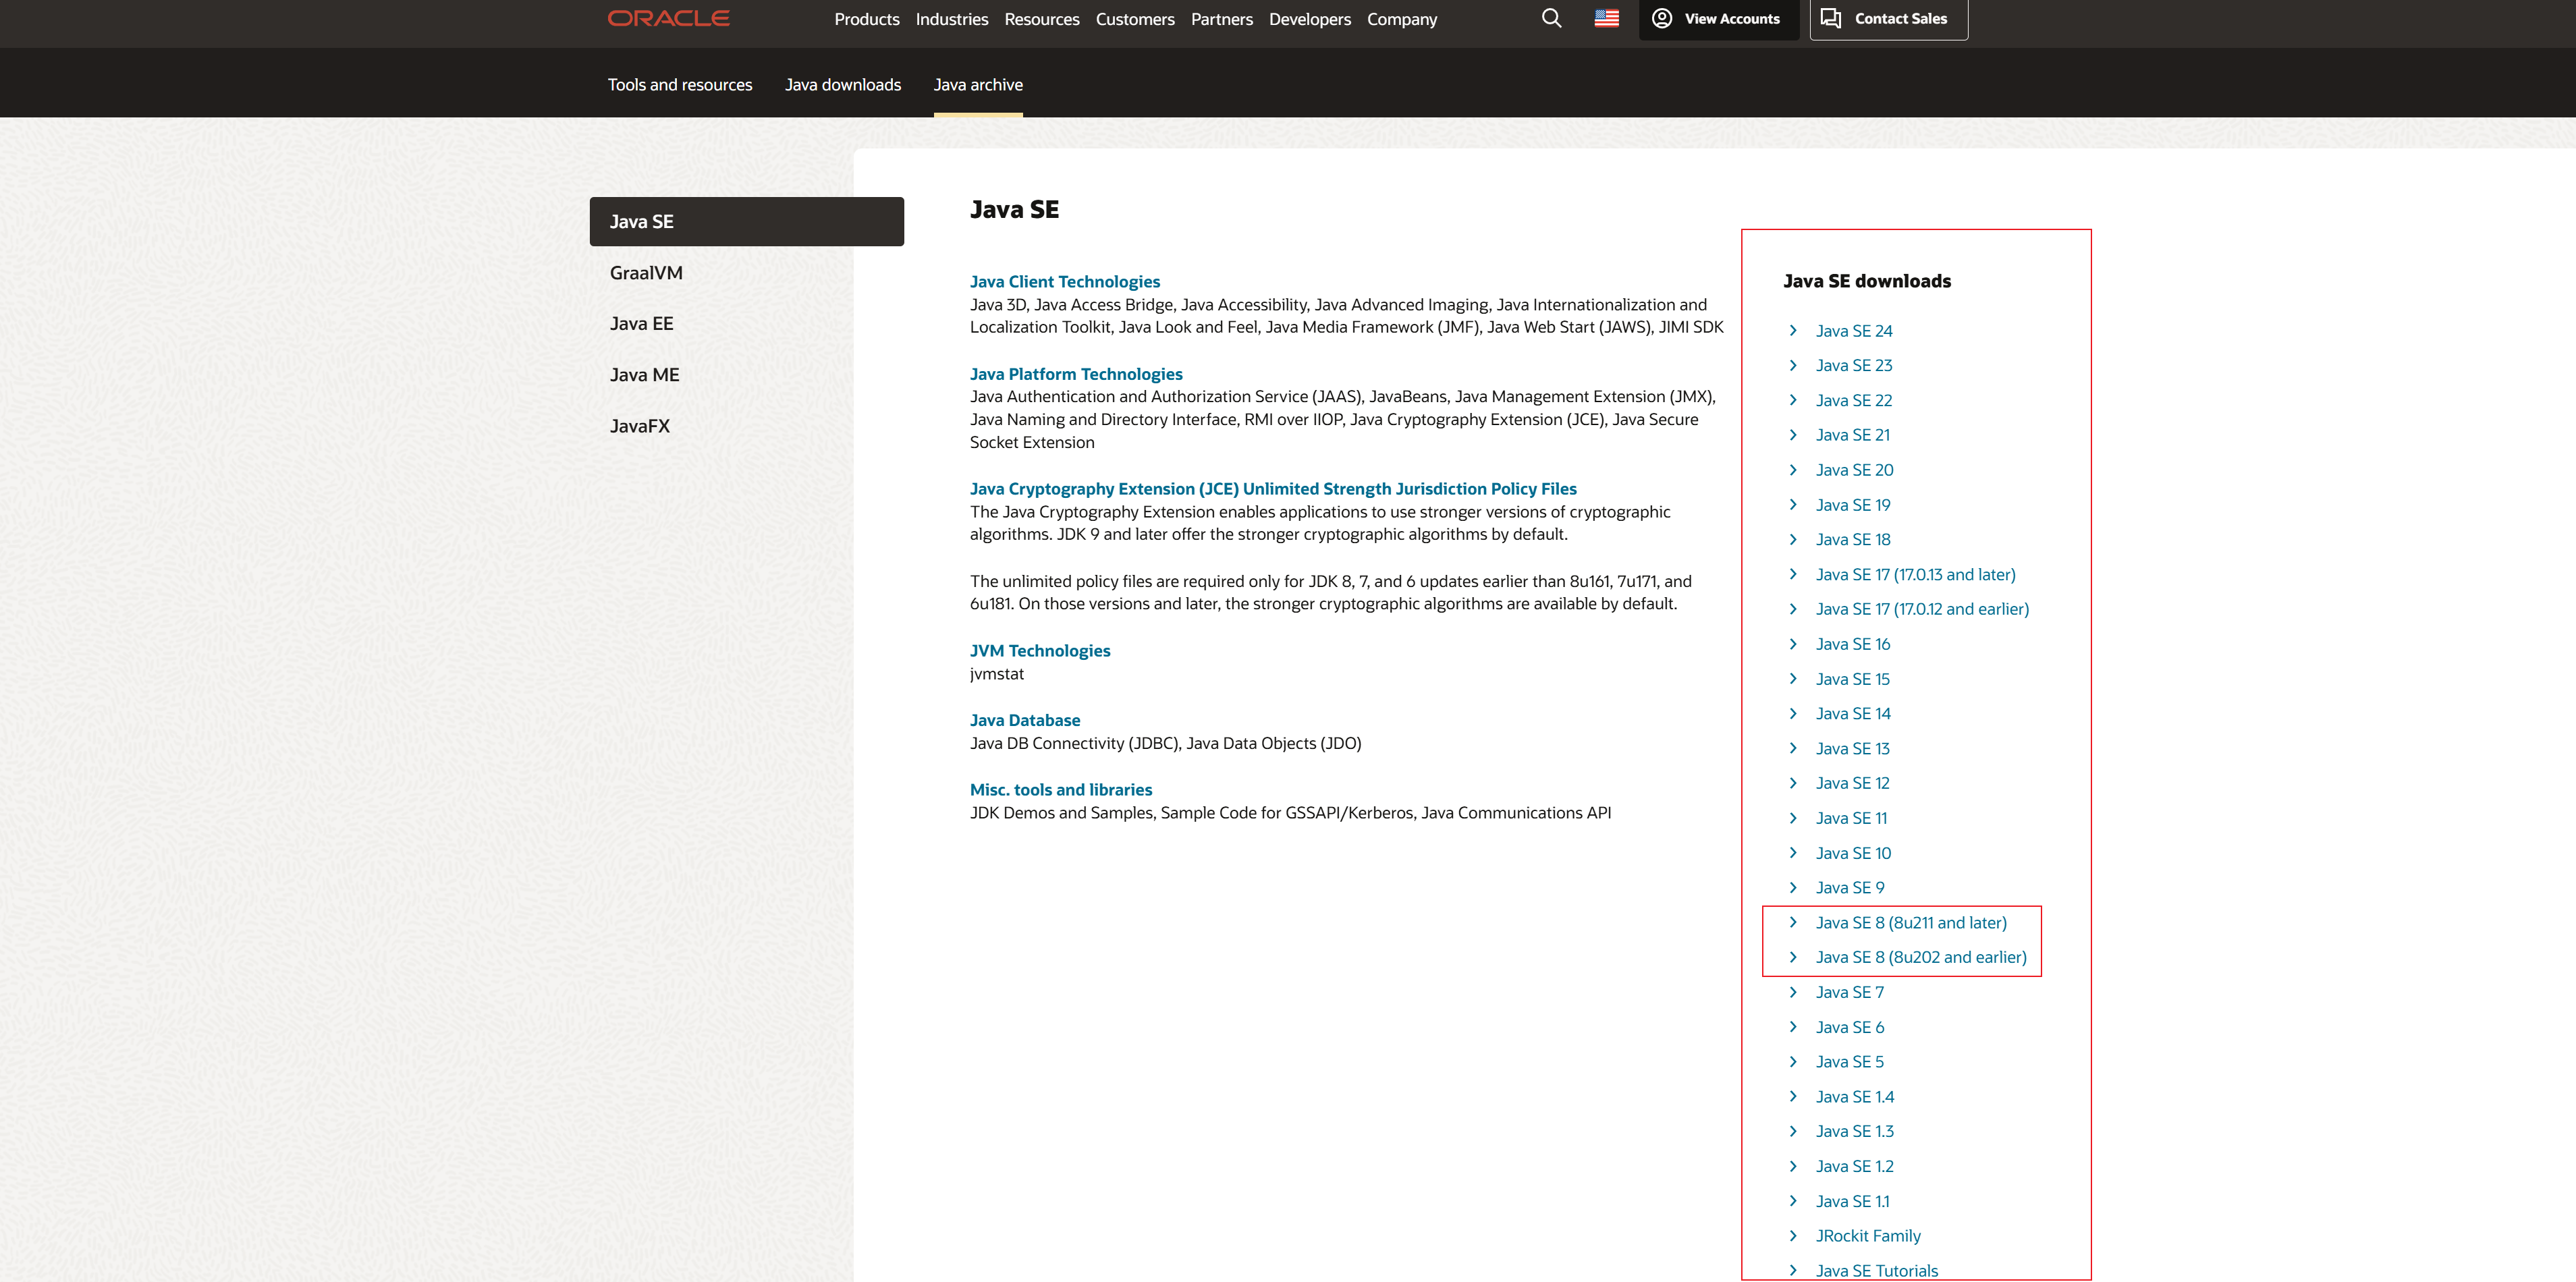Open Java Client Technologies
Viewport: 2576px width, 1282px height.
tap(1064, 281)
